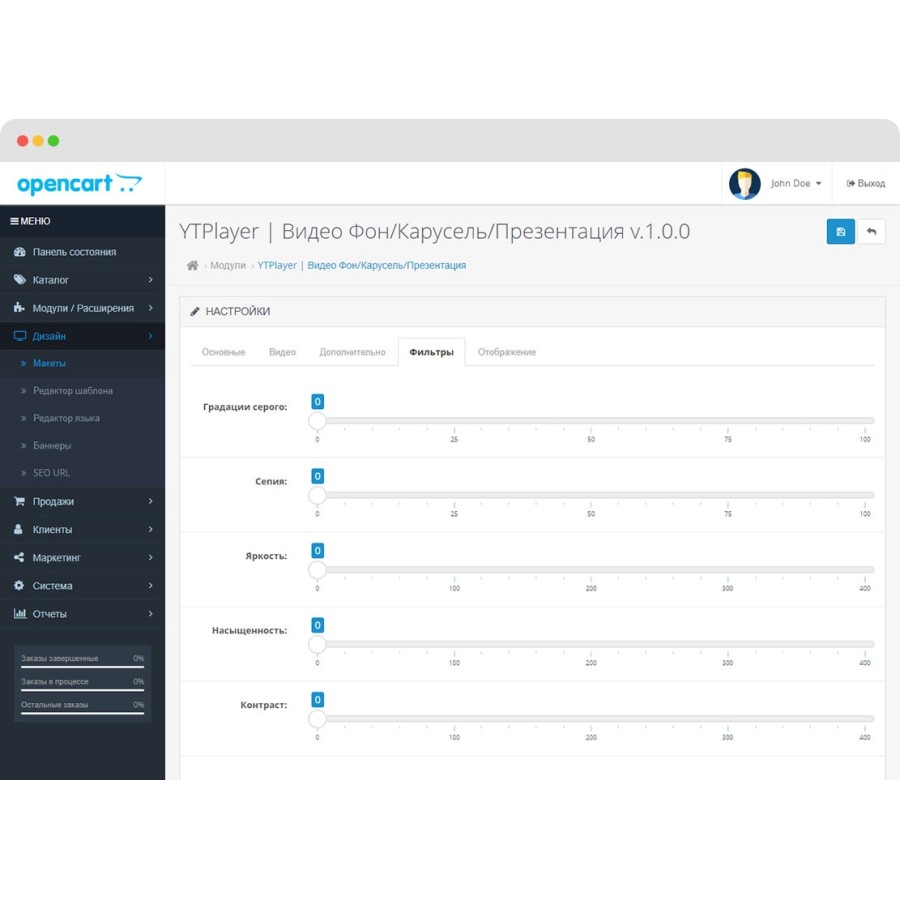Click the blue save floppy-disk button
The height and width of the screenshot is (900, 900).
point(840,231)
